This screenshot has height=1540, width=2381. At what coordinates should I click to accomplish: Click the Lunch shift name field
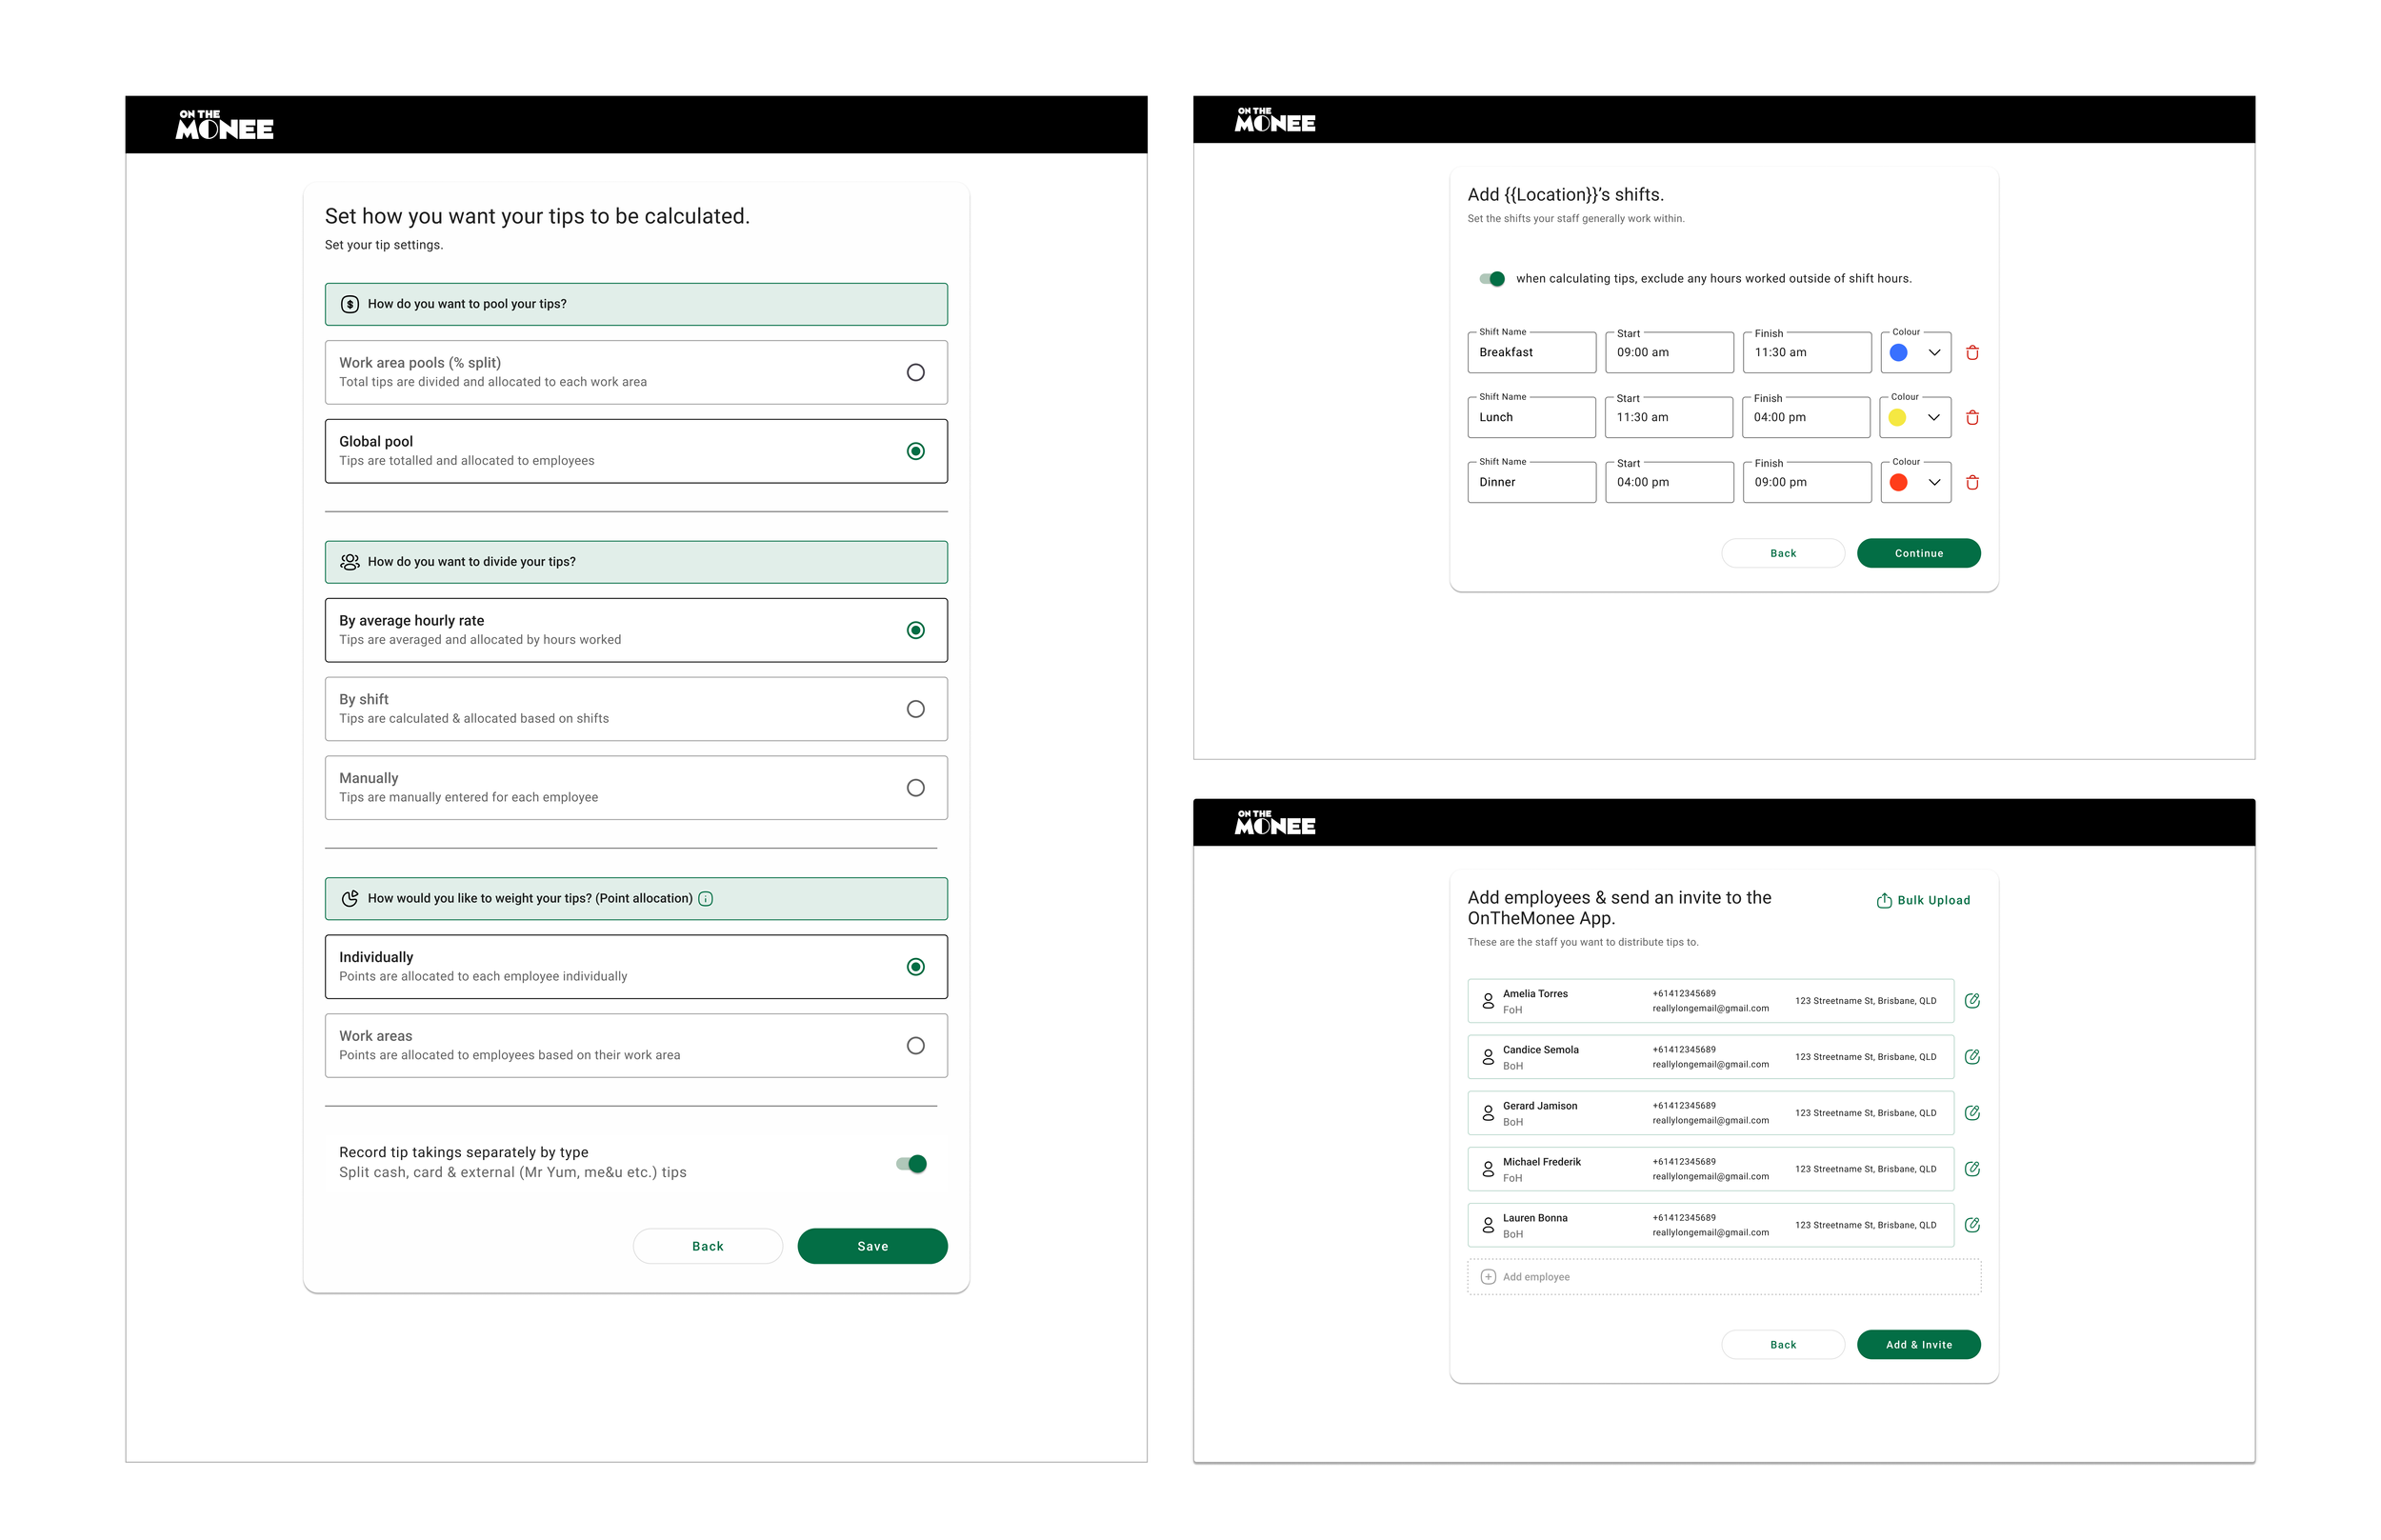point(1530,417)
